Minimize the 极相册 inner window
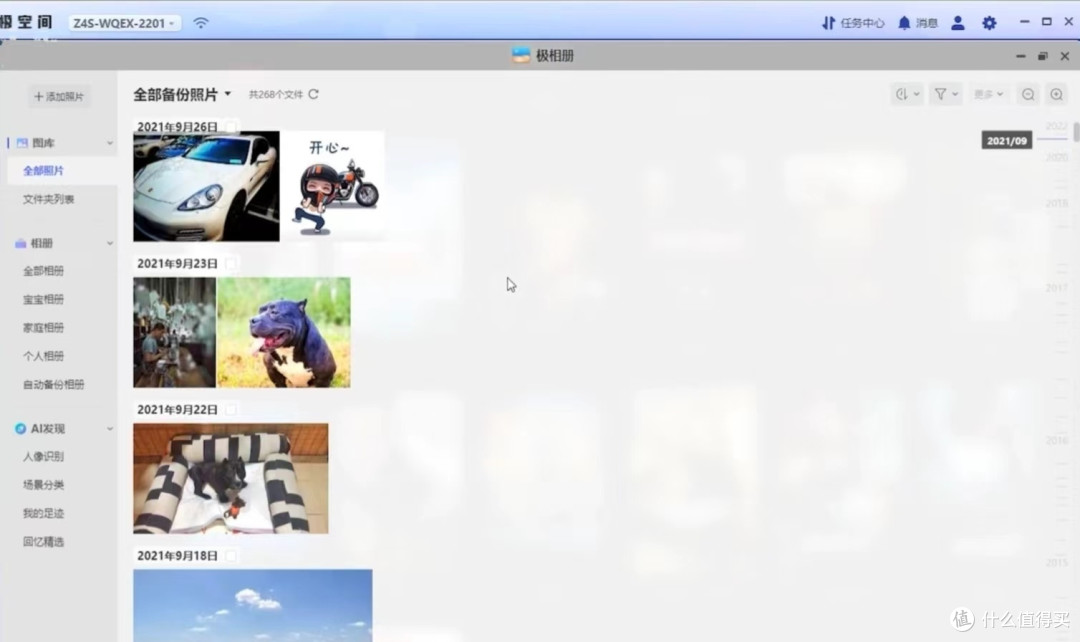Image resolution: width=1080 pixels, height=642 pixels. [x=1020, y=56]
